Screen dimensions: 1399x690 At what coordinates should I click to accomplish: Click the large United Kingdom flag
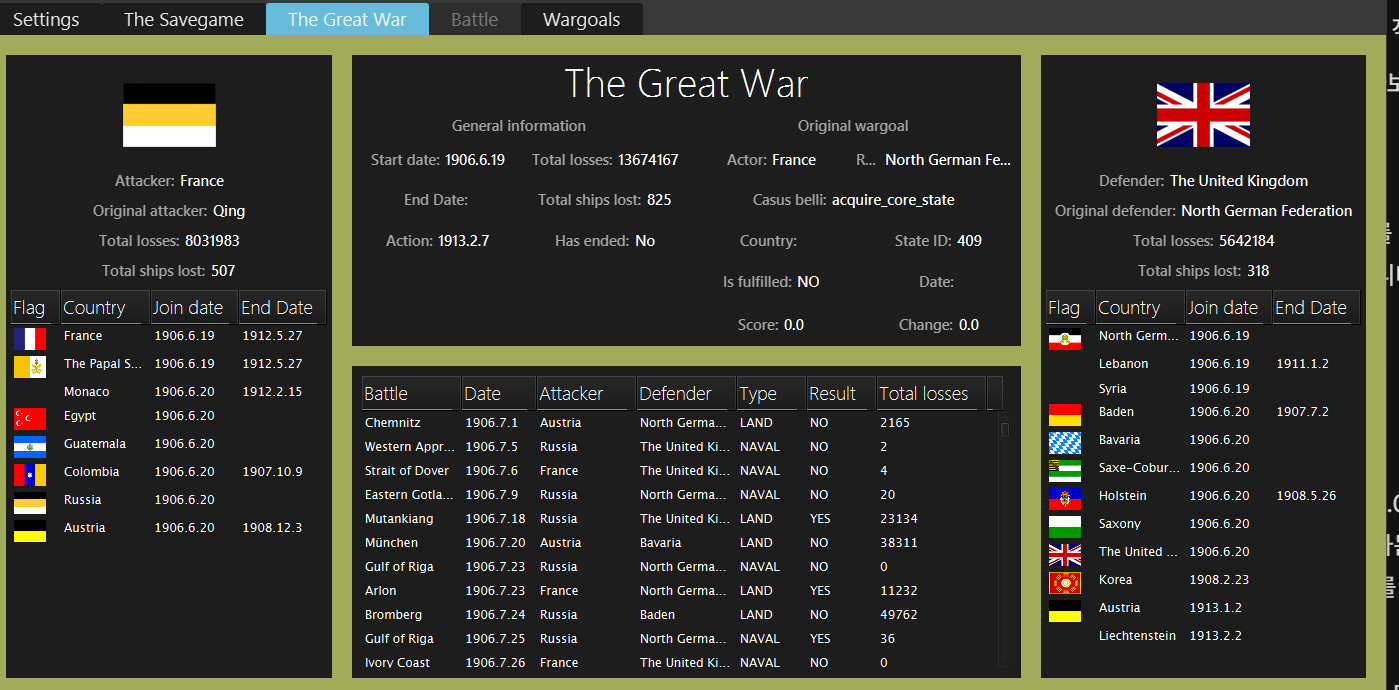[x=1204, y=116]
